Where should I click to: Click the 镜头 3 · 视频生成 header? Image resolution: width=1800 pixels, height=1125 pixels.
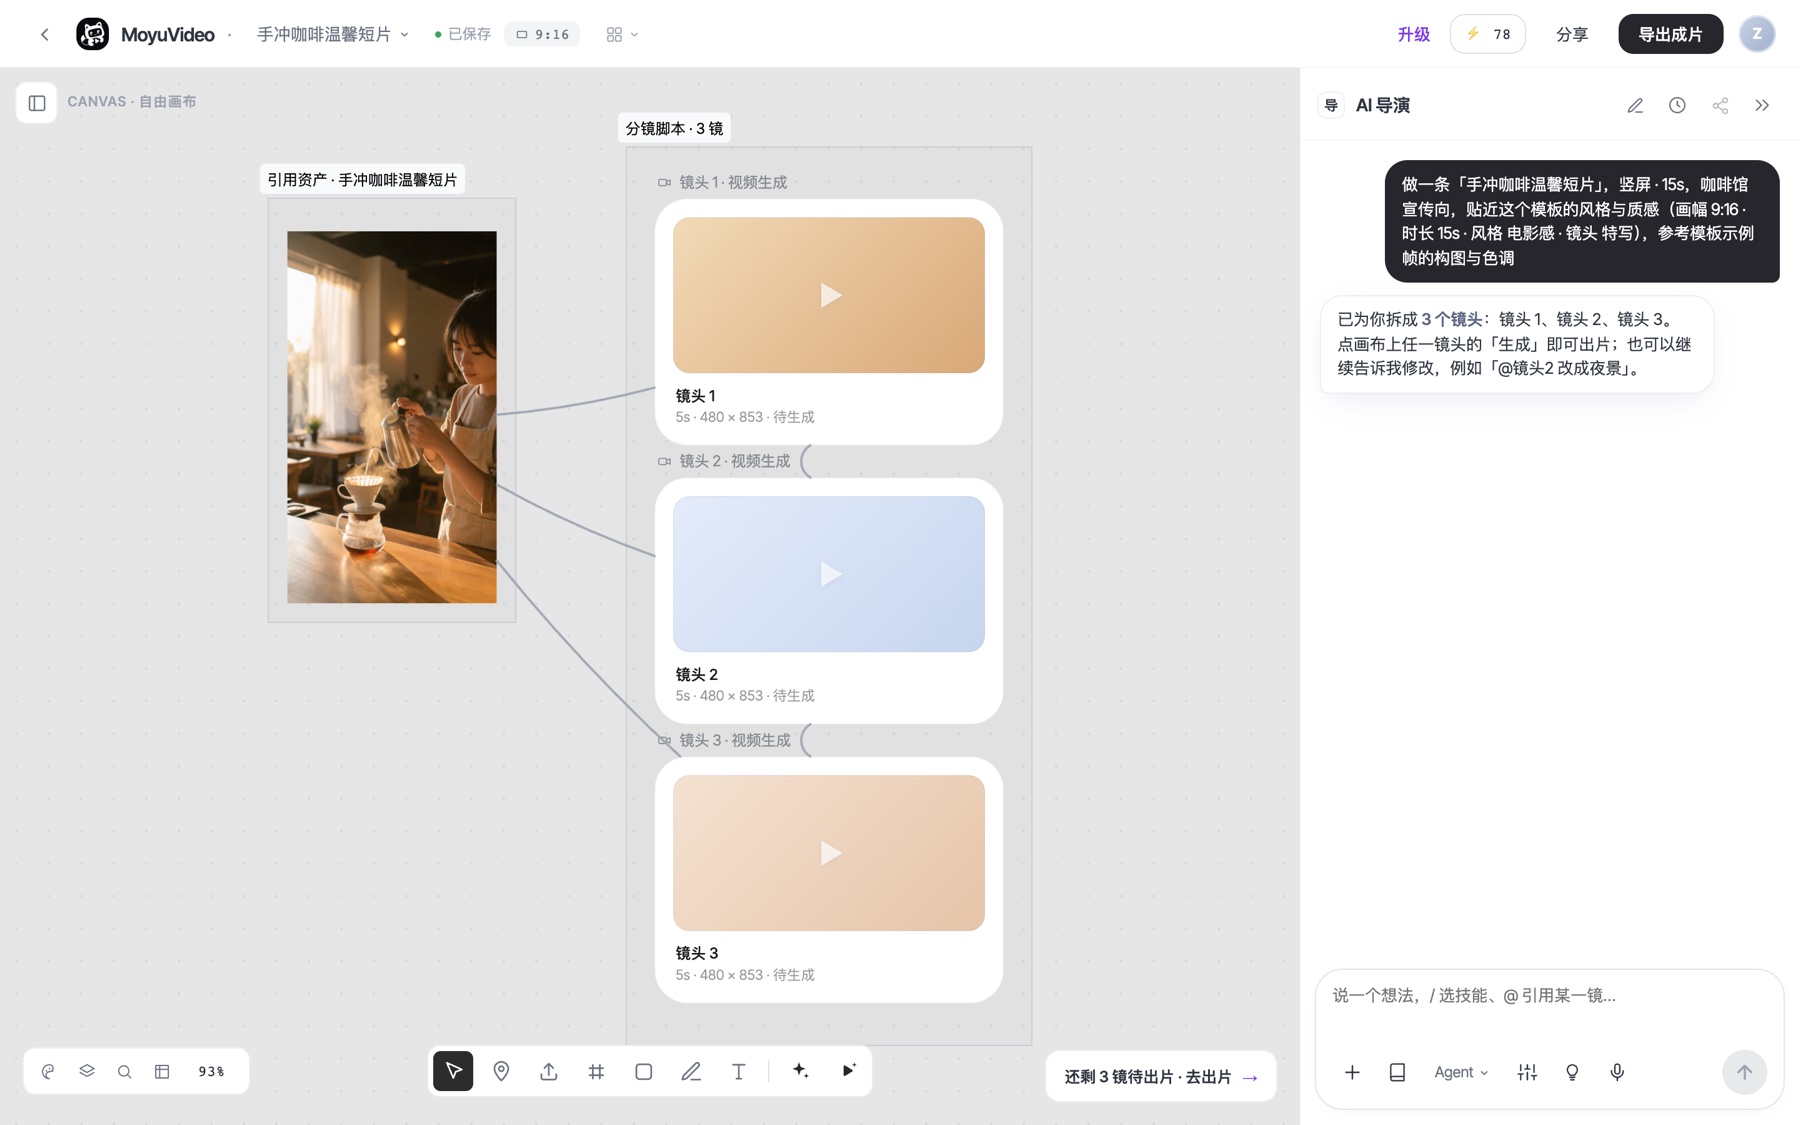pyautogui.click(x=724, y=740)
